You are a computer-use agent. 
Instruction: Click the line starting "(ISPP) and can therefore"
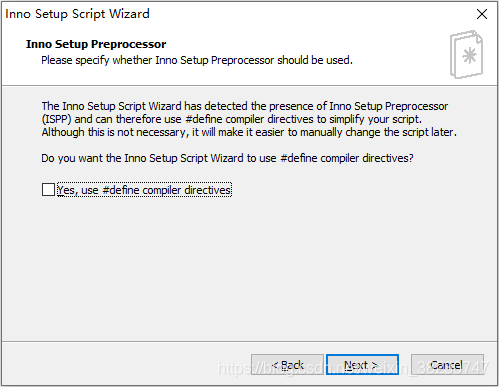(x=232, y=119)
